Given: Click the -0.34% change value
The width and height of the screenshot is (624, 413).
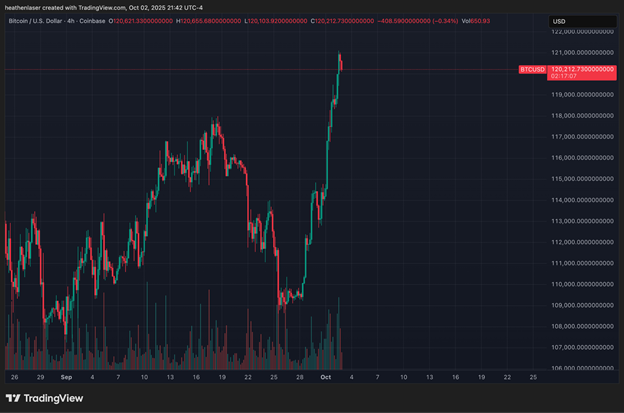Looking at the screenshot, I should coord(429,20).
